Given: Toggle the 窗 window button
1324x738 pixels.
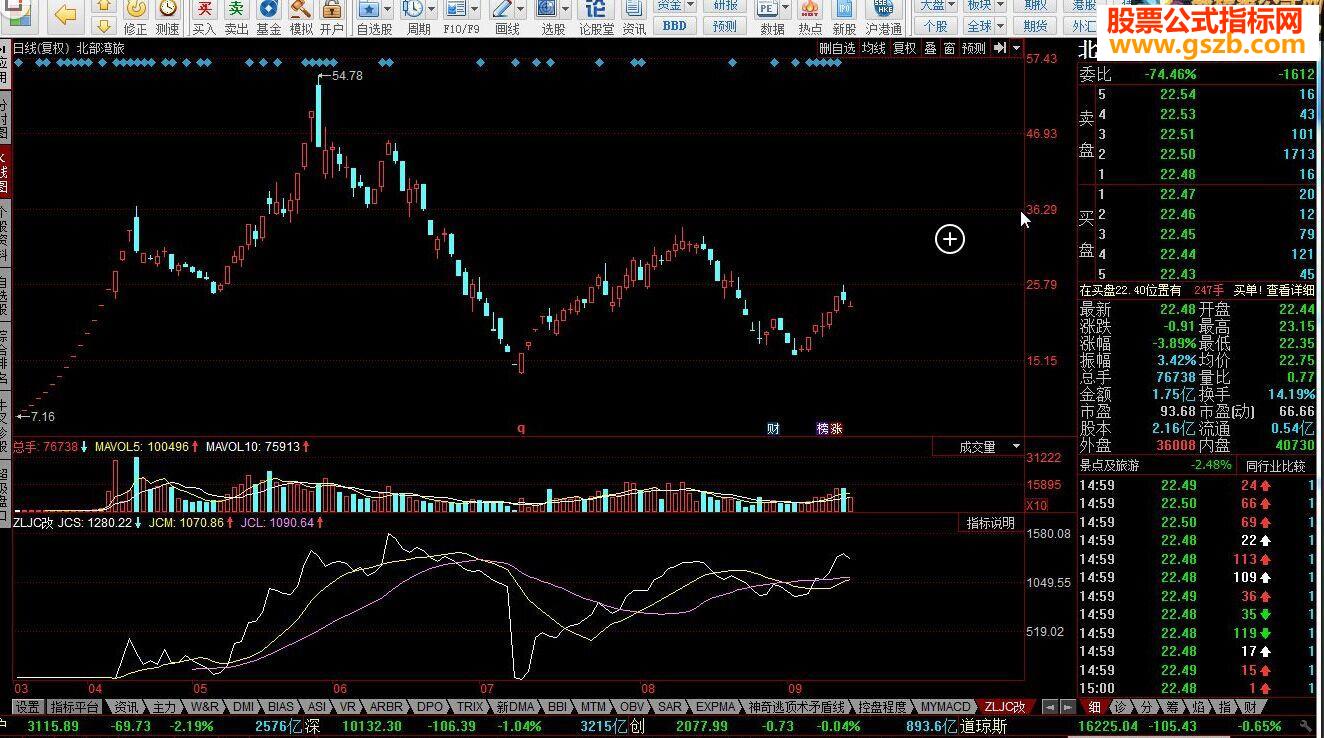Looking at the screenshot, I should [x=949, y=48].
